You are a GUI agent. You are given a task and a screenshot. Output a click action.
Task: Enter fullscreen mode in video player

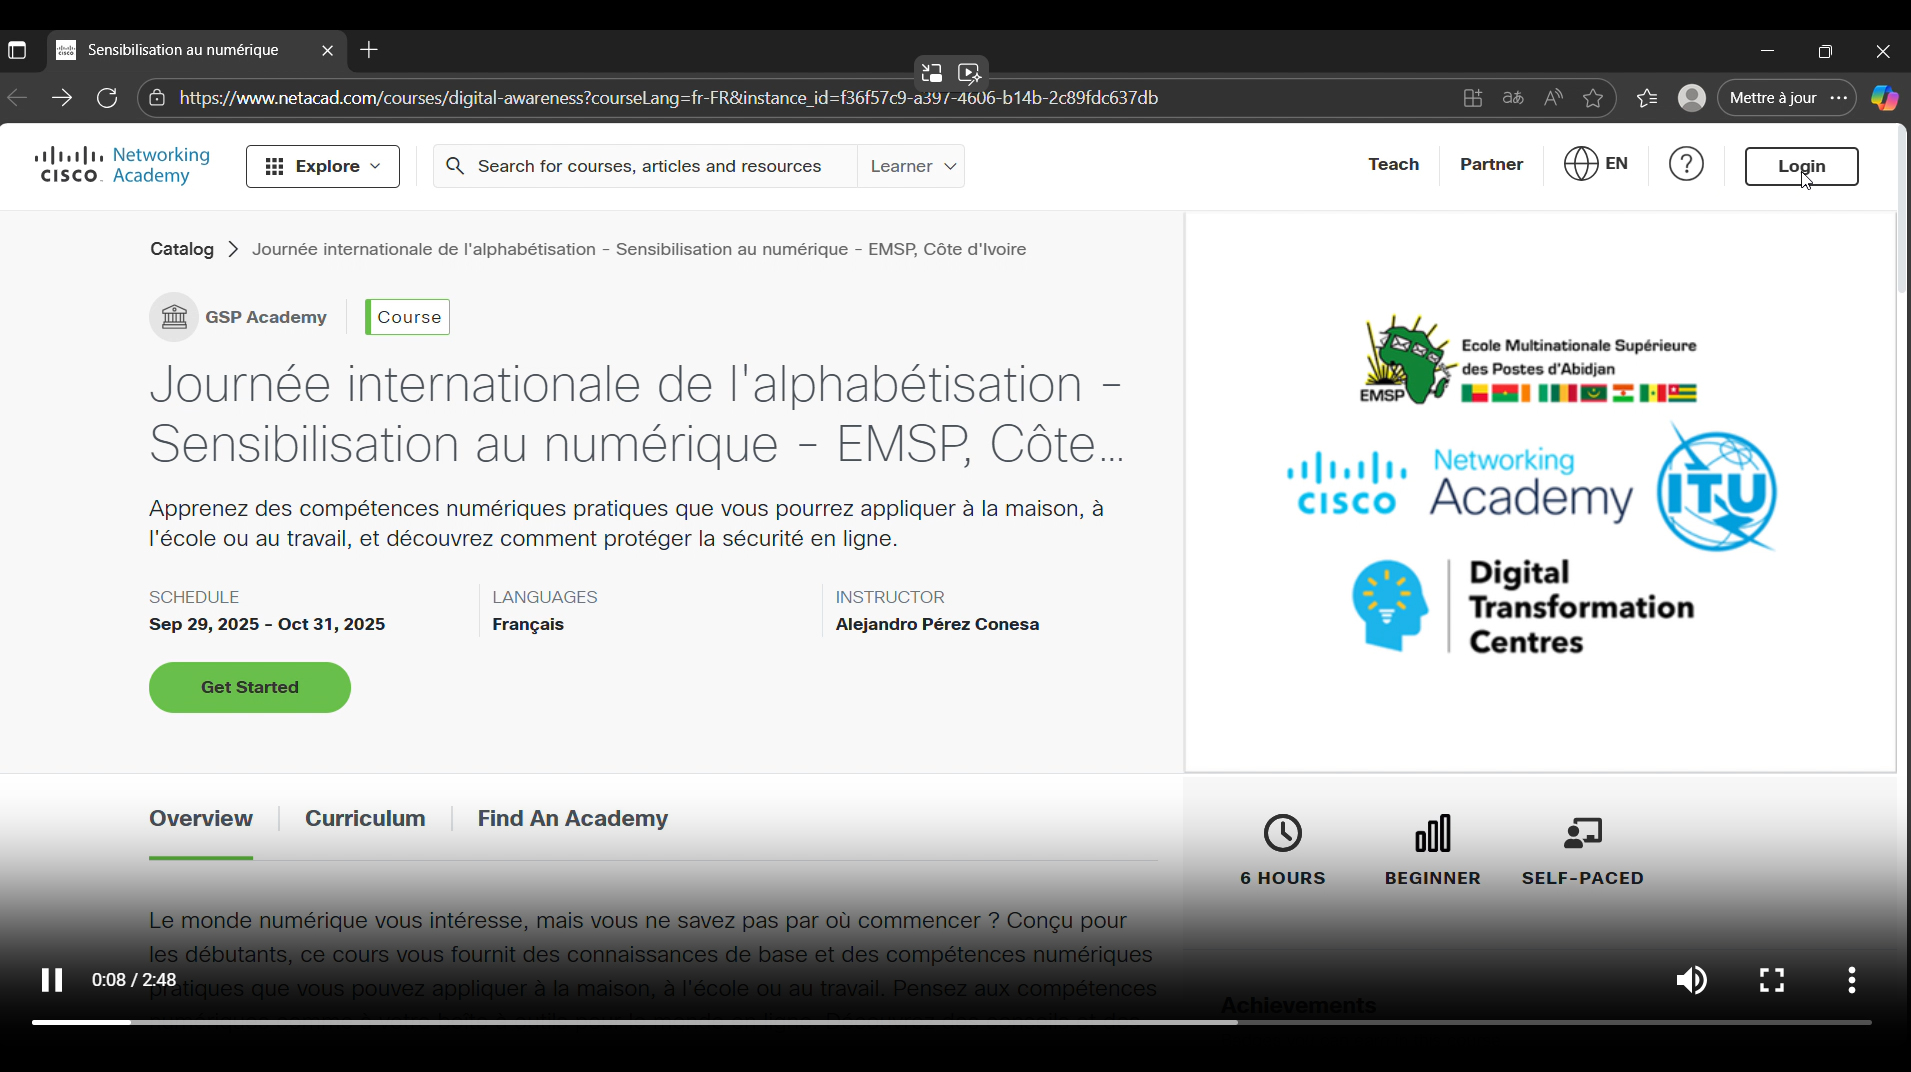click(1771, 980)
